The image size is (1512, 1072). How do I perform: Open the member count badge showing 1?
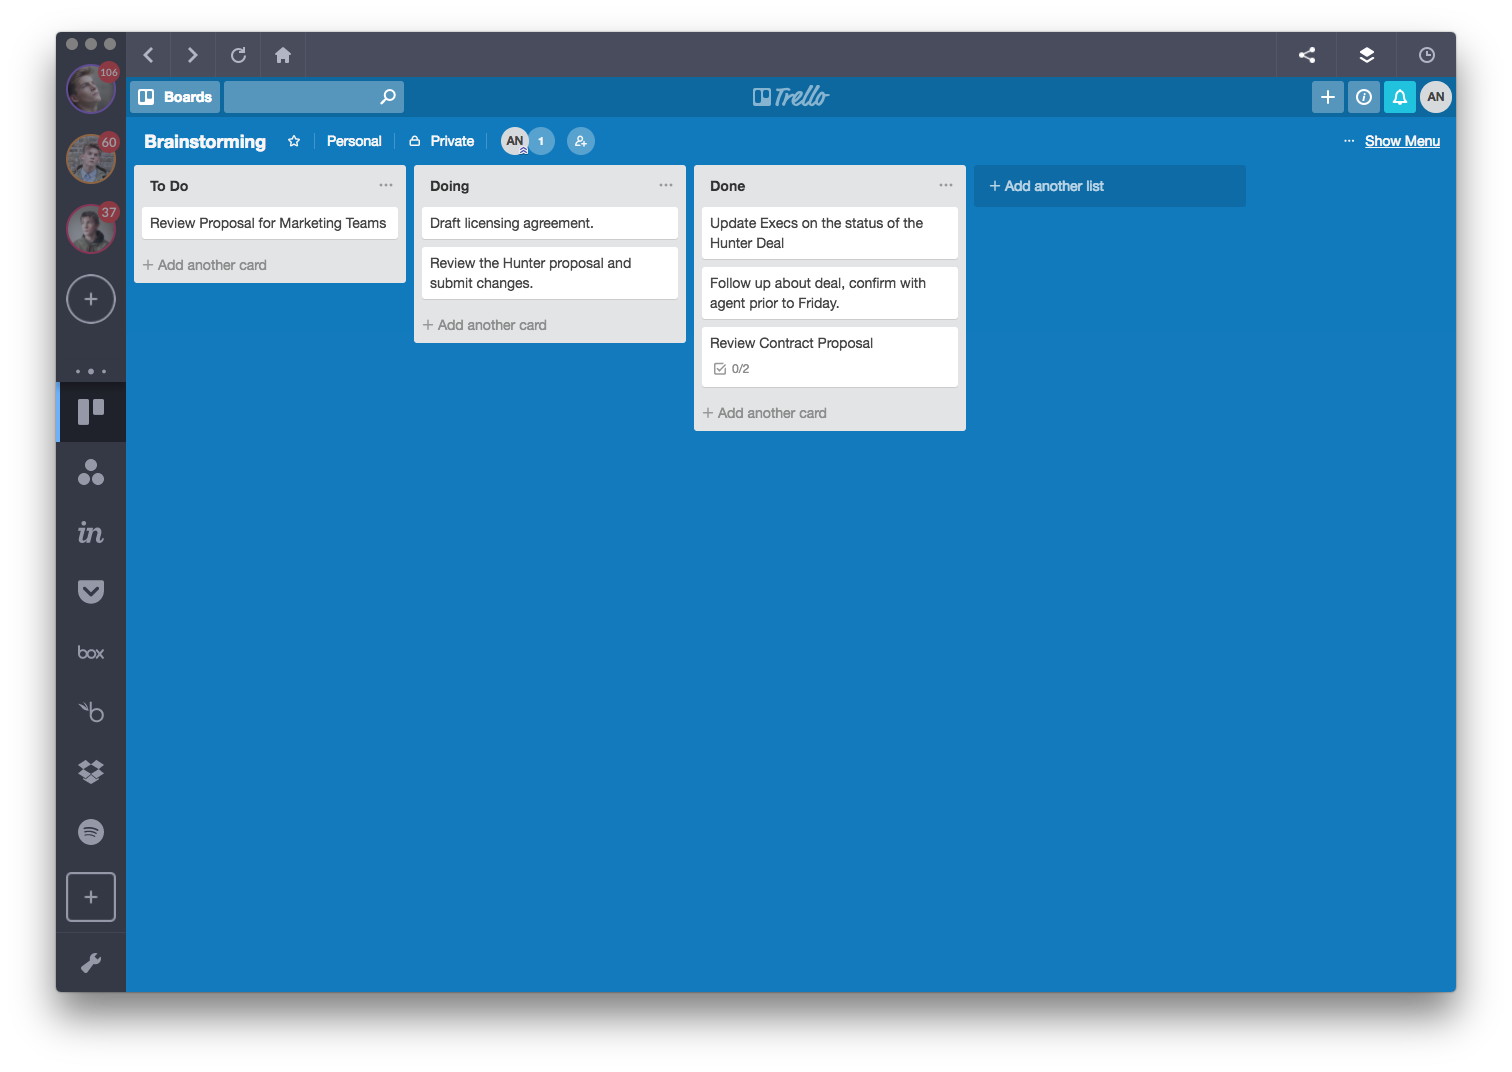coord(541,141)
